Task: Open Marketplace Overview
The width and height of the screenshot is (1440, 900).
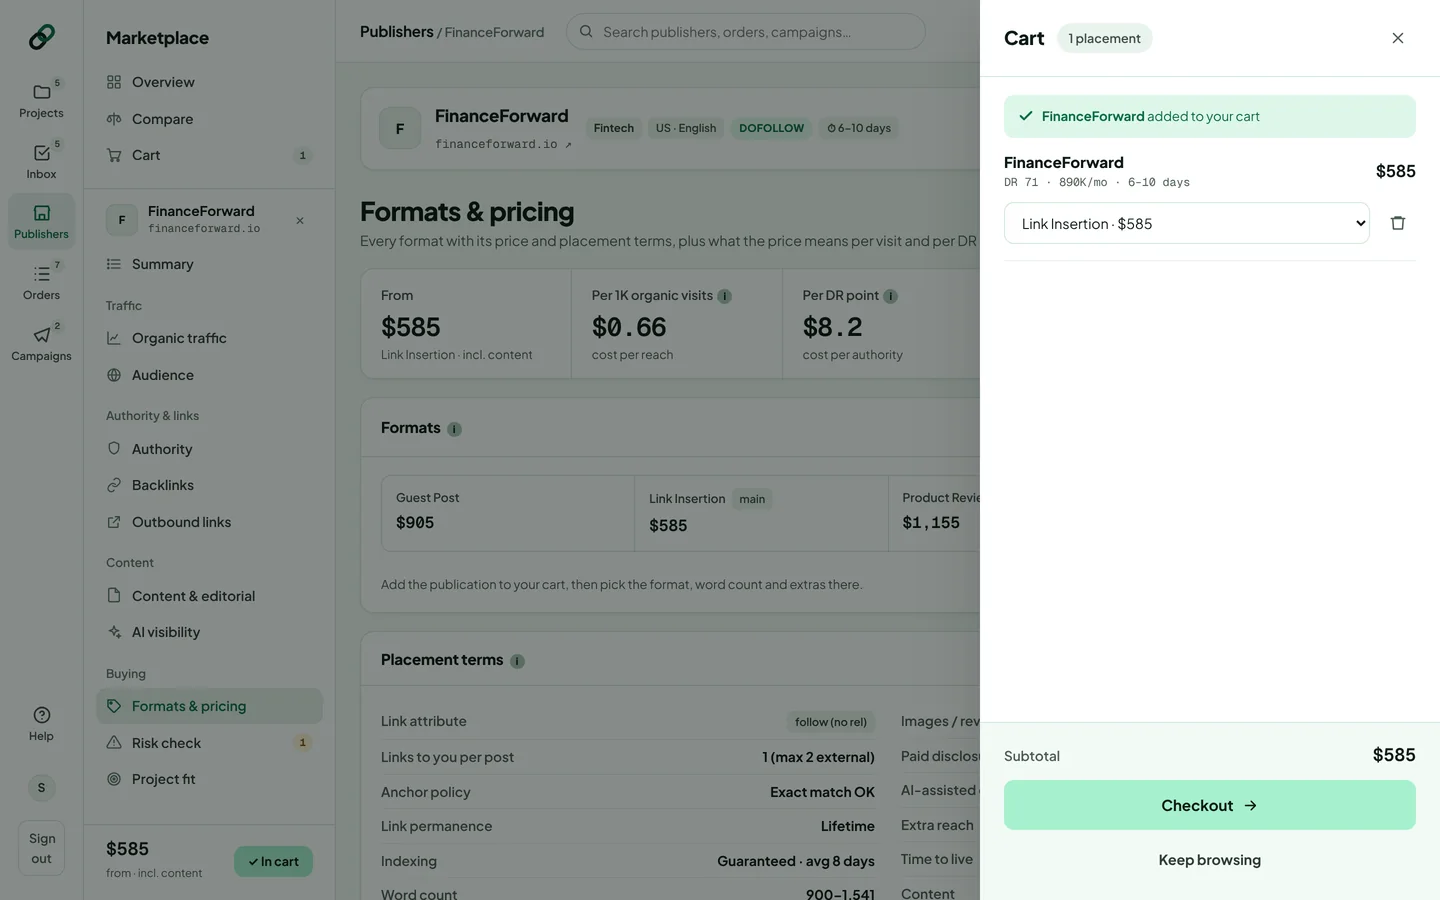Action: (x=209, y=82)
